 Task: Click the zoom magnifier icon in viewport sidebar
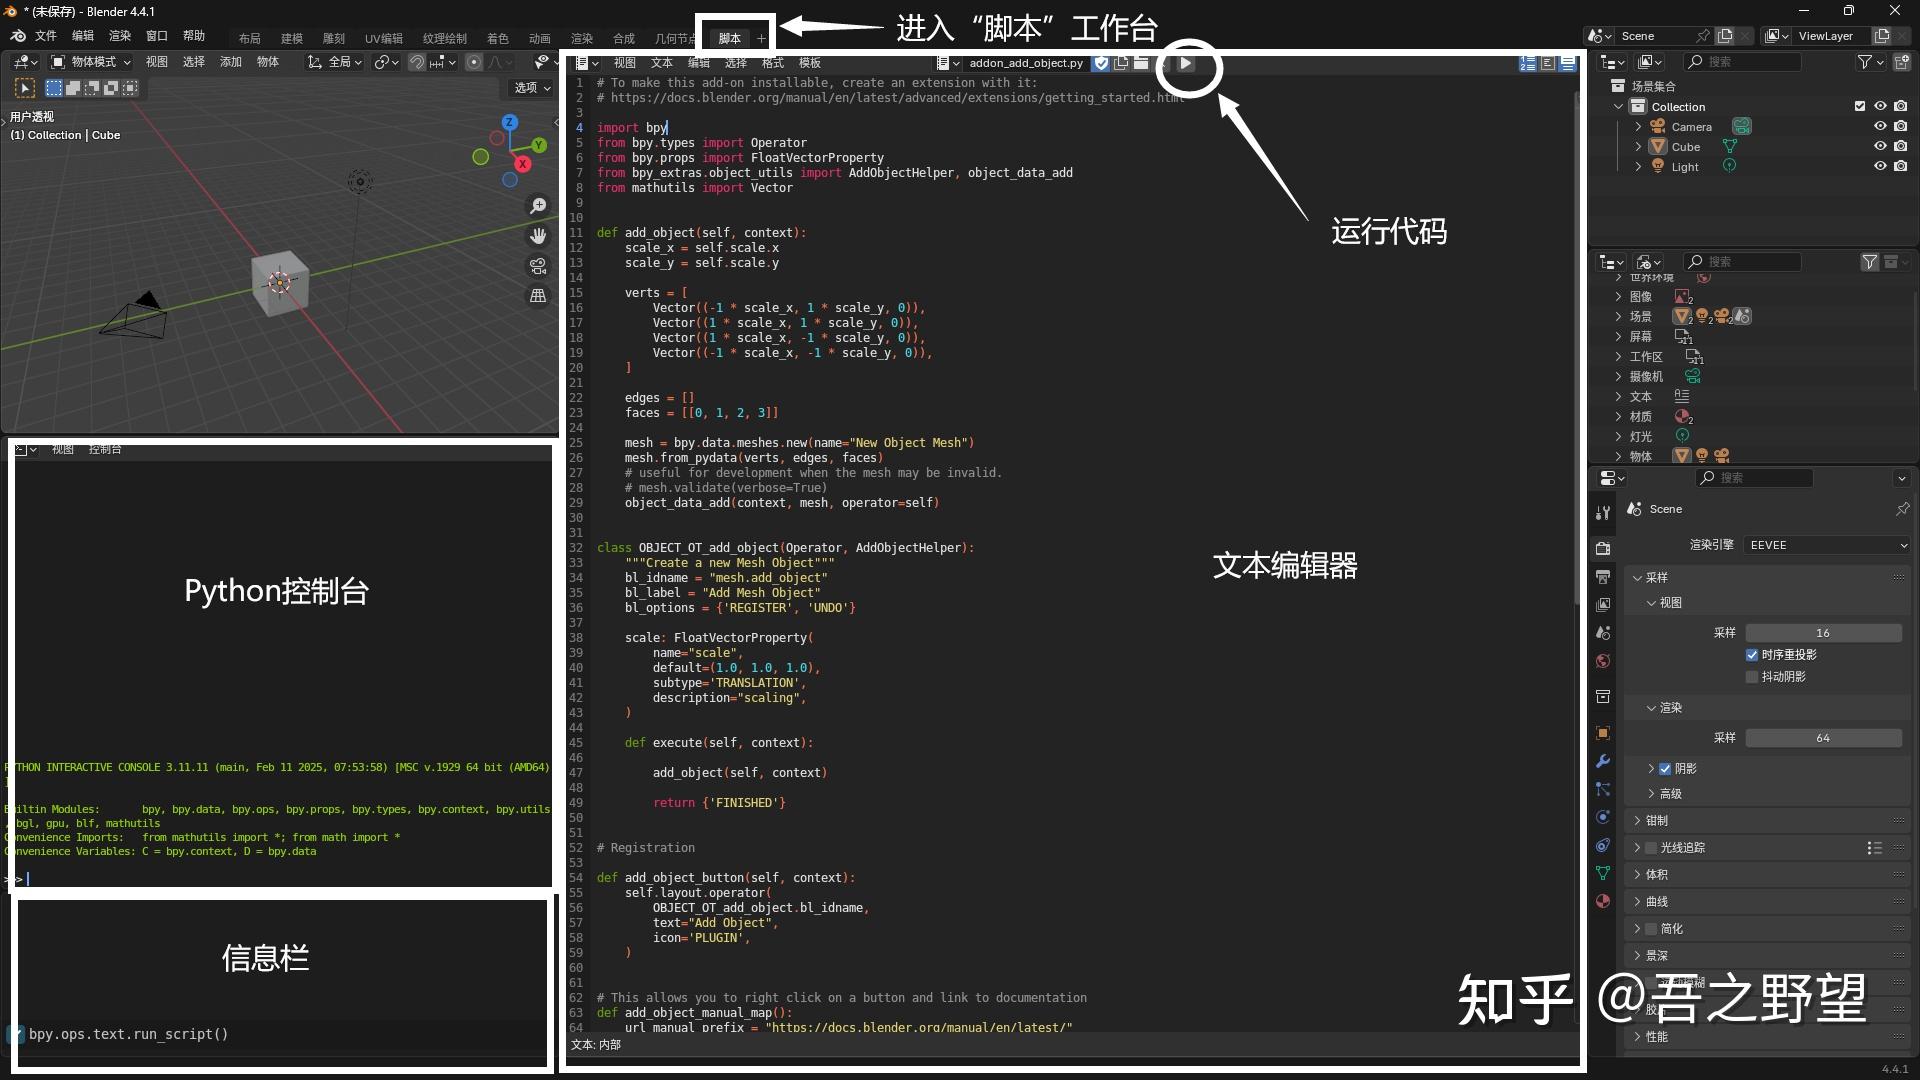pyautogui.click(x=537, y=205)
